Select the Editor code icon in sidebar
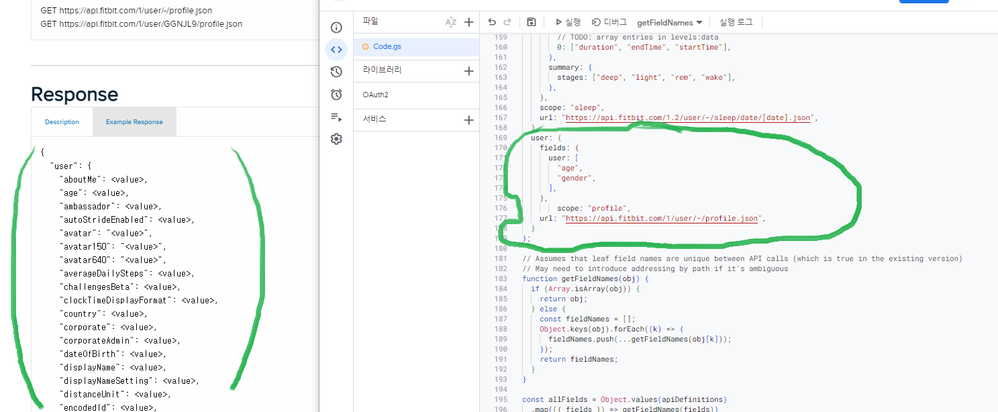 click(336, 49)
